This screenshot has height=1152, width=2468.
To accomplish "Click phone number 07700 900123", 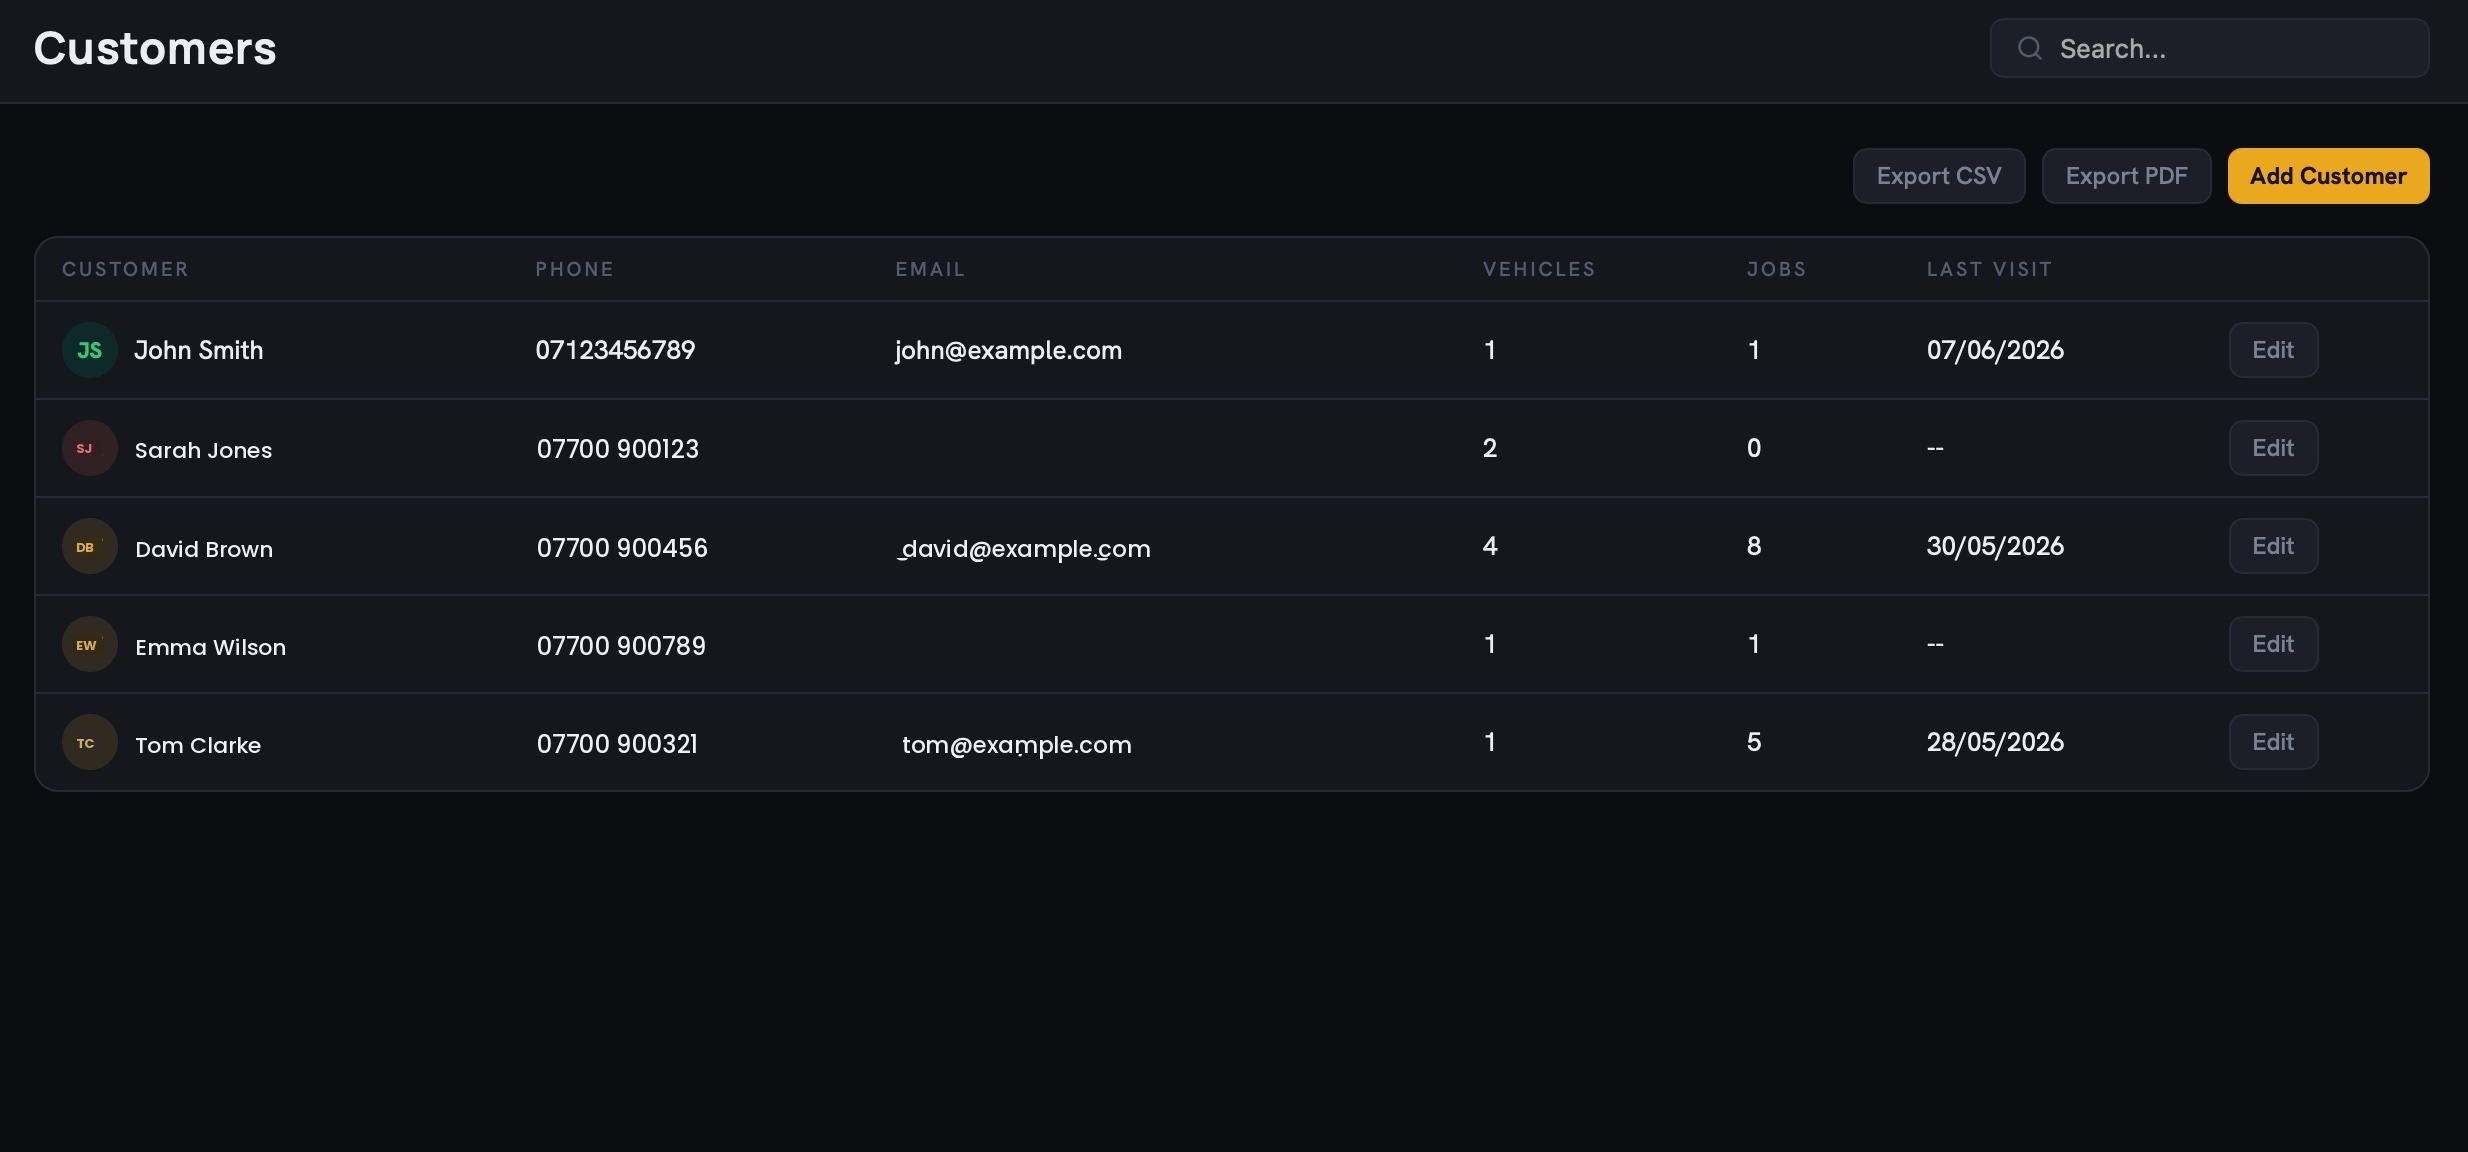I will (618, 449).
